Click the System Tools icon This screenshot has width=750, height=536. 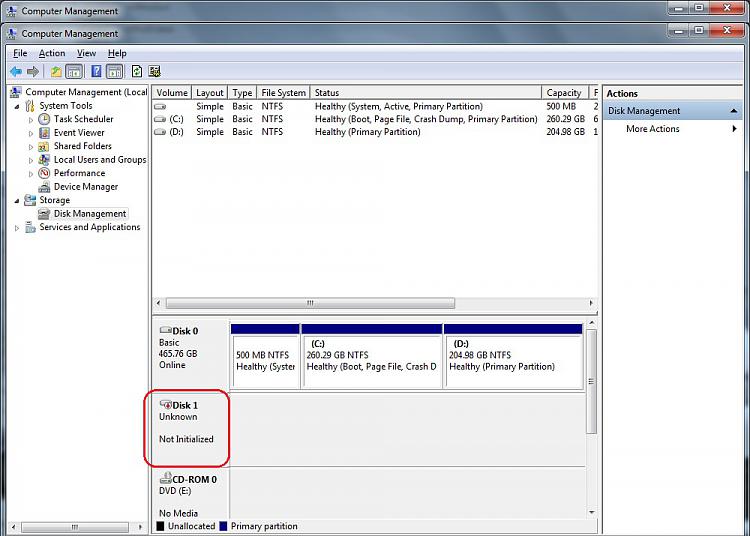(30, 106)
